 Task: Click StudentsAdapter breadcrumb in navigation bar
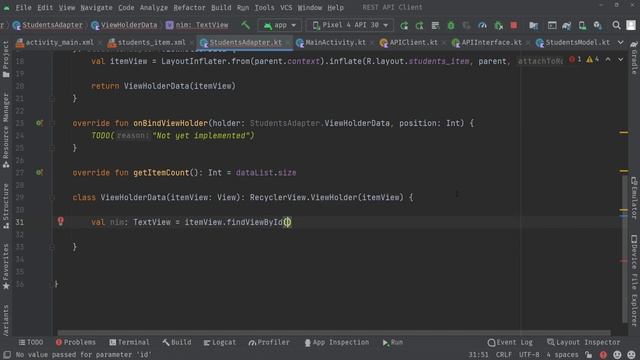47,25
